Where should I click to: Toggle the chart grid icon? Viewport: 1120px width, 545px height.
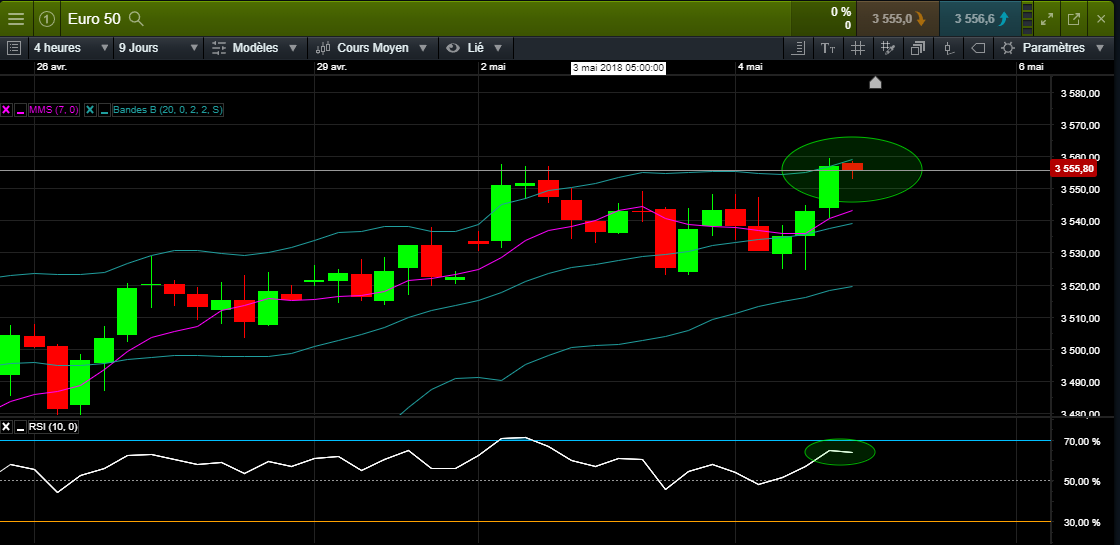coord(857,48)
